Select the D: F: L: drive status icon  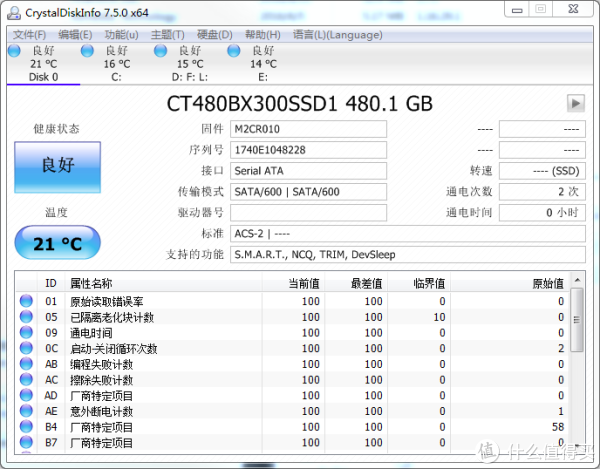click(160, 51)
